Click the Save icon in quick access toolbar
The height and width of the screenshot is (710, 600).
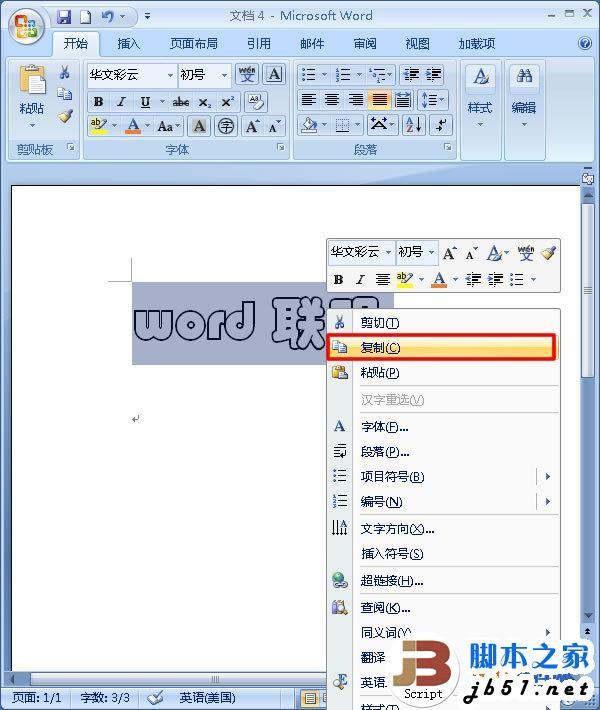click(65, 17)
